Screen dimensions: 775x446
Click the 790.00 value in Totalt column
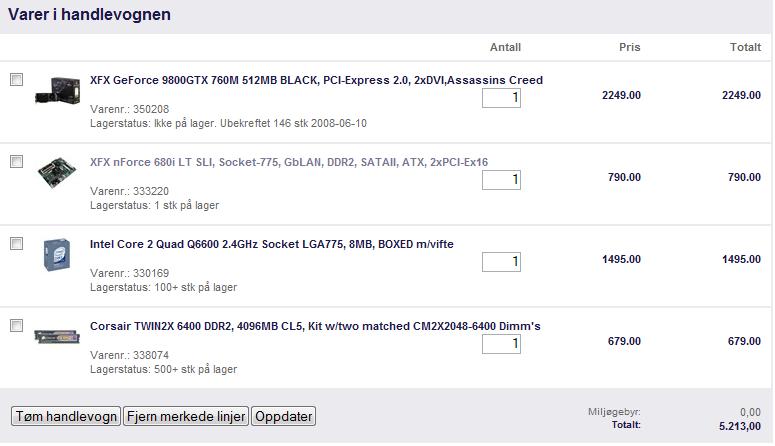click(744, 178)
